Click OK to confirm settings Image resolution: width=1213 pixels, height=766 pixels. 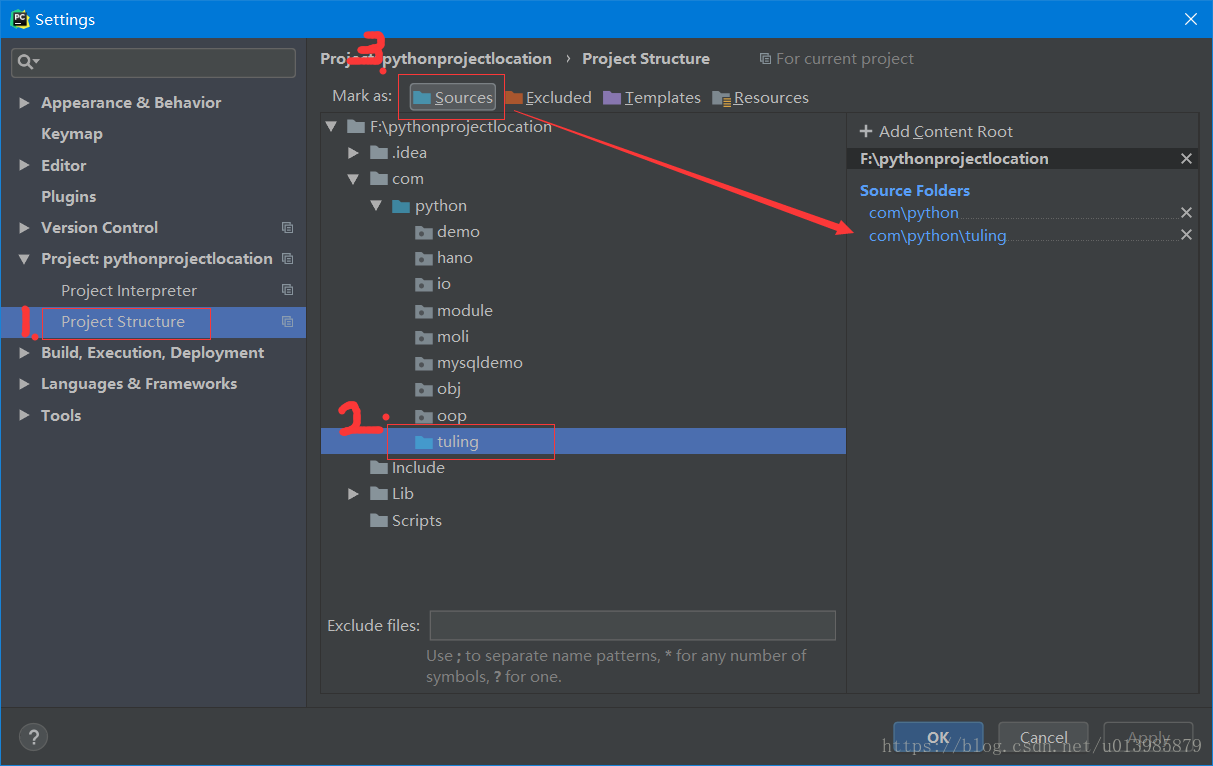[x=938, y=738]
